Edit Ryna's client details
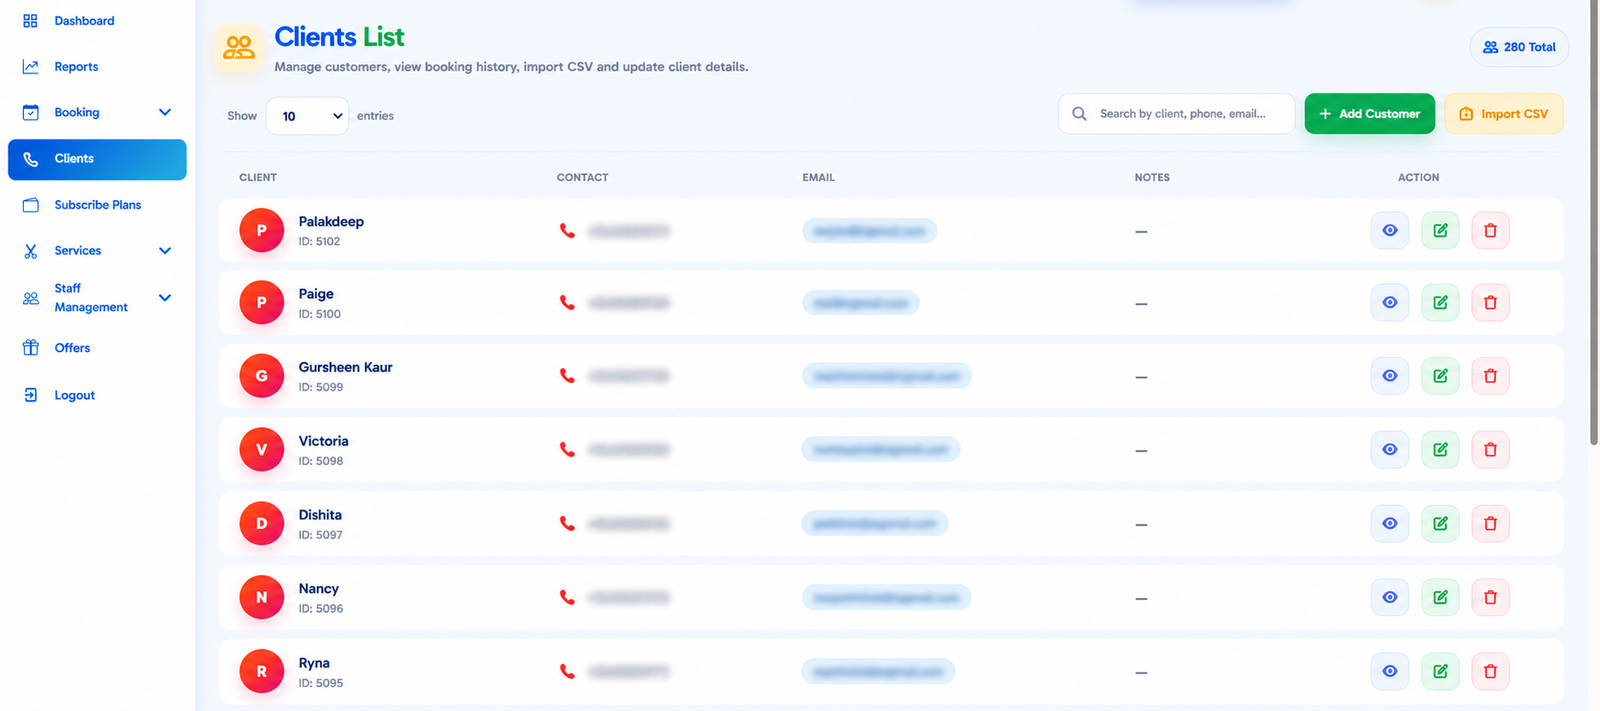The image size is (1600, 711). pos(1440,671)
